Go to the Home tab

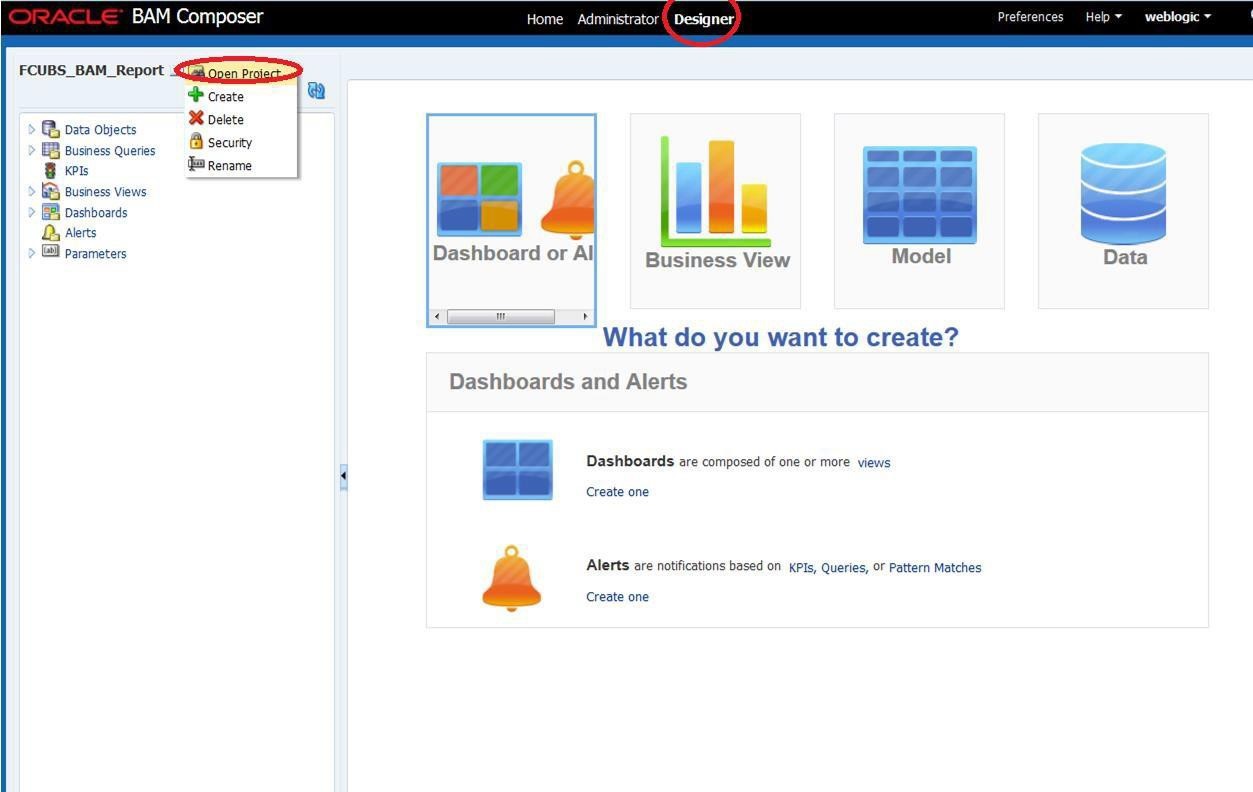(545, 19)
